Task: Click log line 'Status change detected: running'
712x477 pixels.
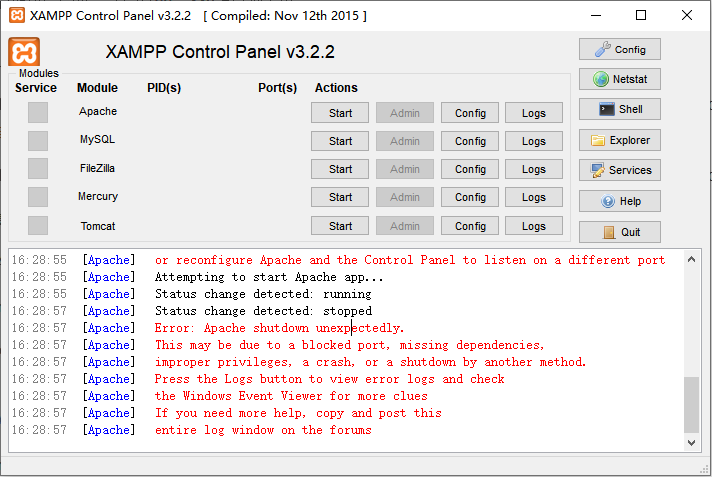Action: tap(263, 294)
